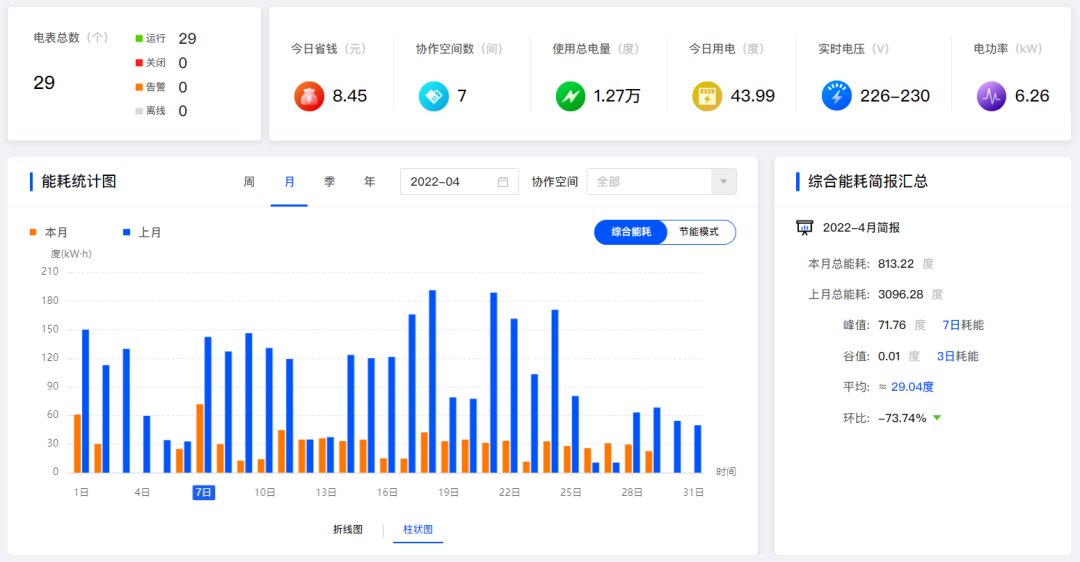Click the red money bag icon
Viewport: 1080px width, 562px height.
click(309, 96)
